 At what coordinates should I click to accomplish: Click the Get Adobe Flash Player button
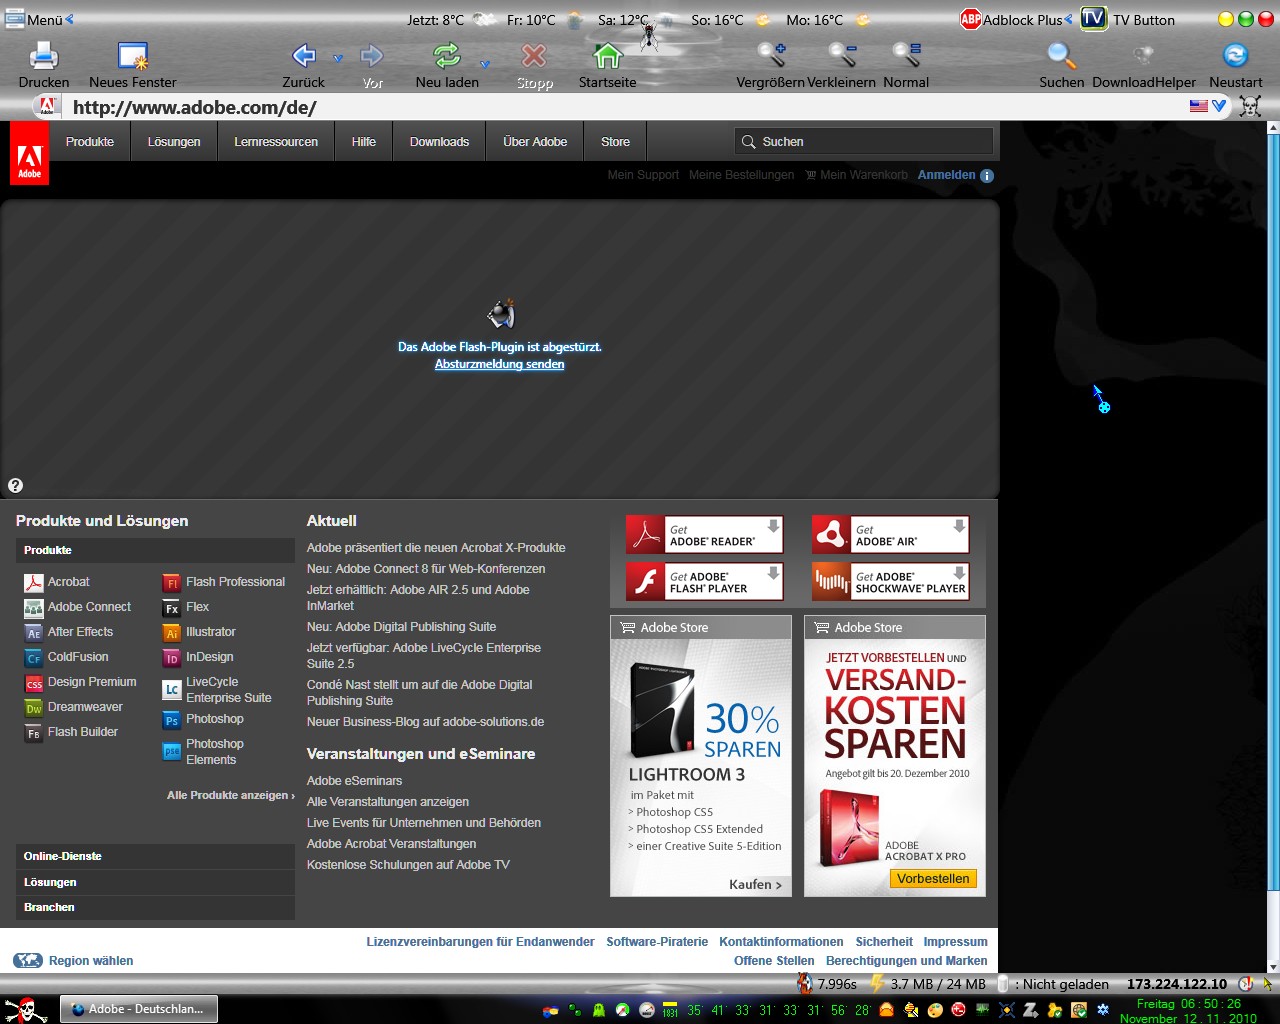click(x=704, y=582)
